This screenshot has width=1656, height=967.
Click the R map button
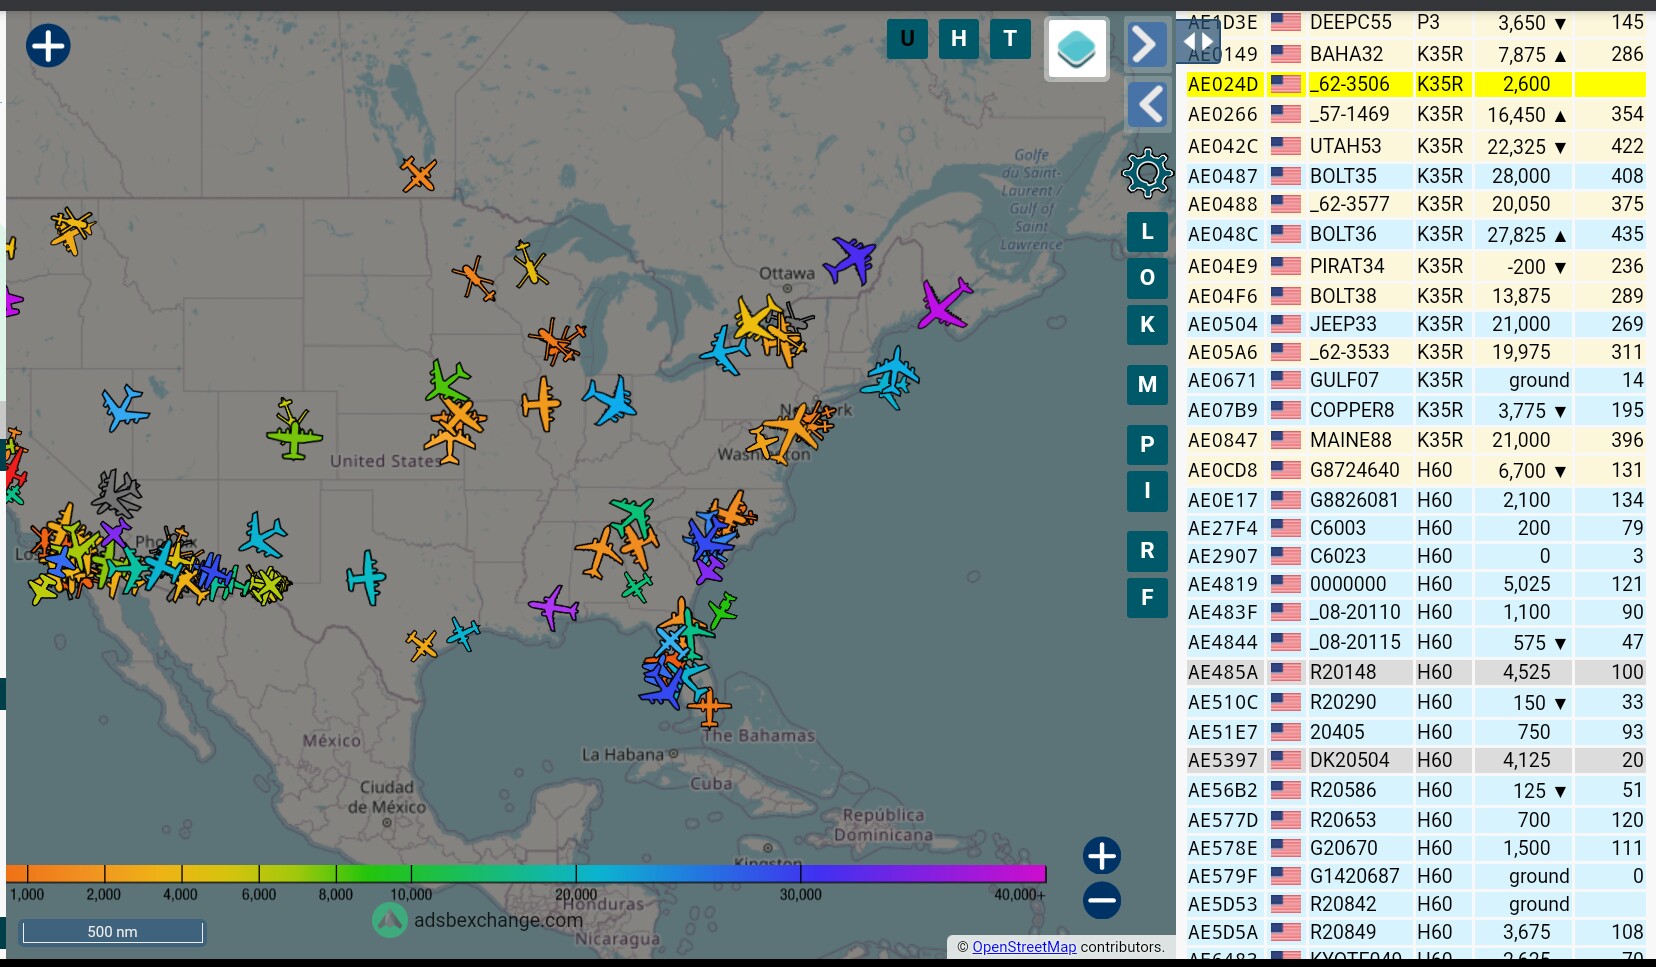tap(1147, 551)
